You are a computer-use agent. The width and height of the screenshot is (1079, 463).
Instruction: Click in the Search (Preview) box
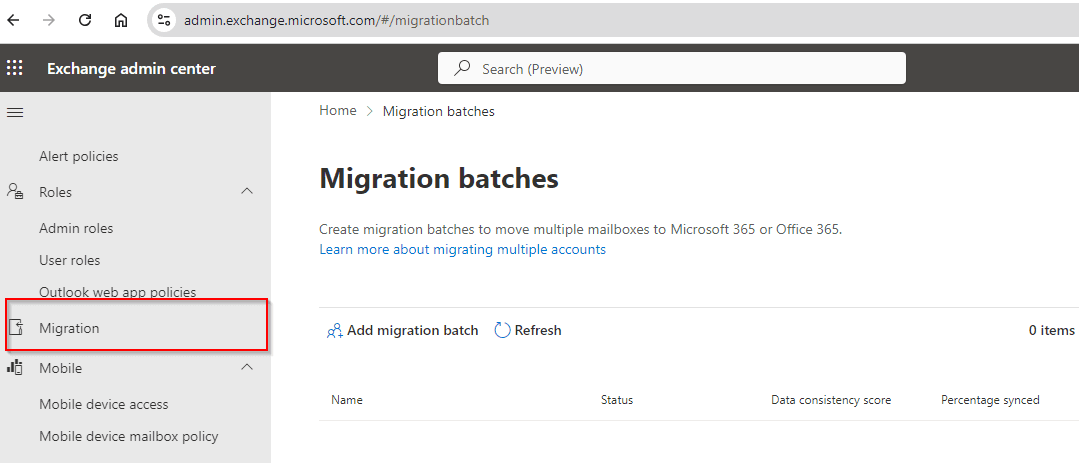point(672,68)
